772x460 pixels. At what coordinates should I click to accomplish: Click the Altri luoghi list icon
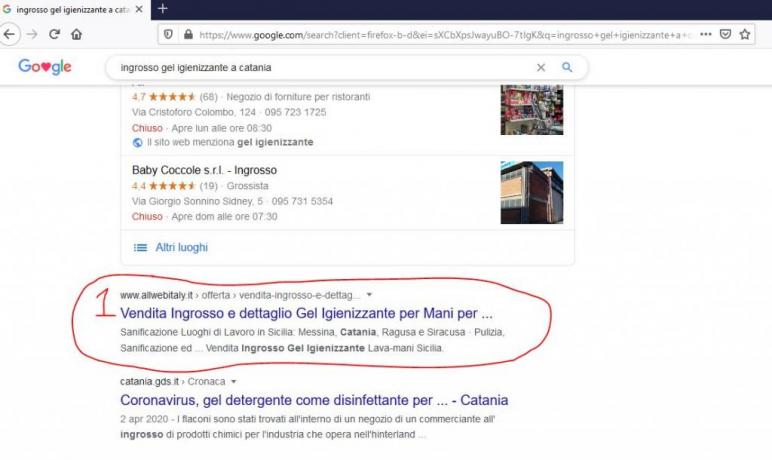140,248
